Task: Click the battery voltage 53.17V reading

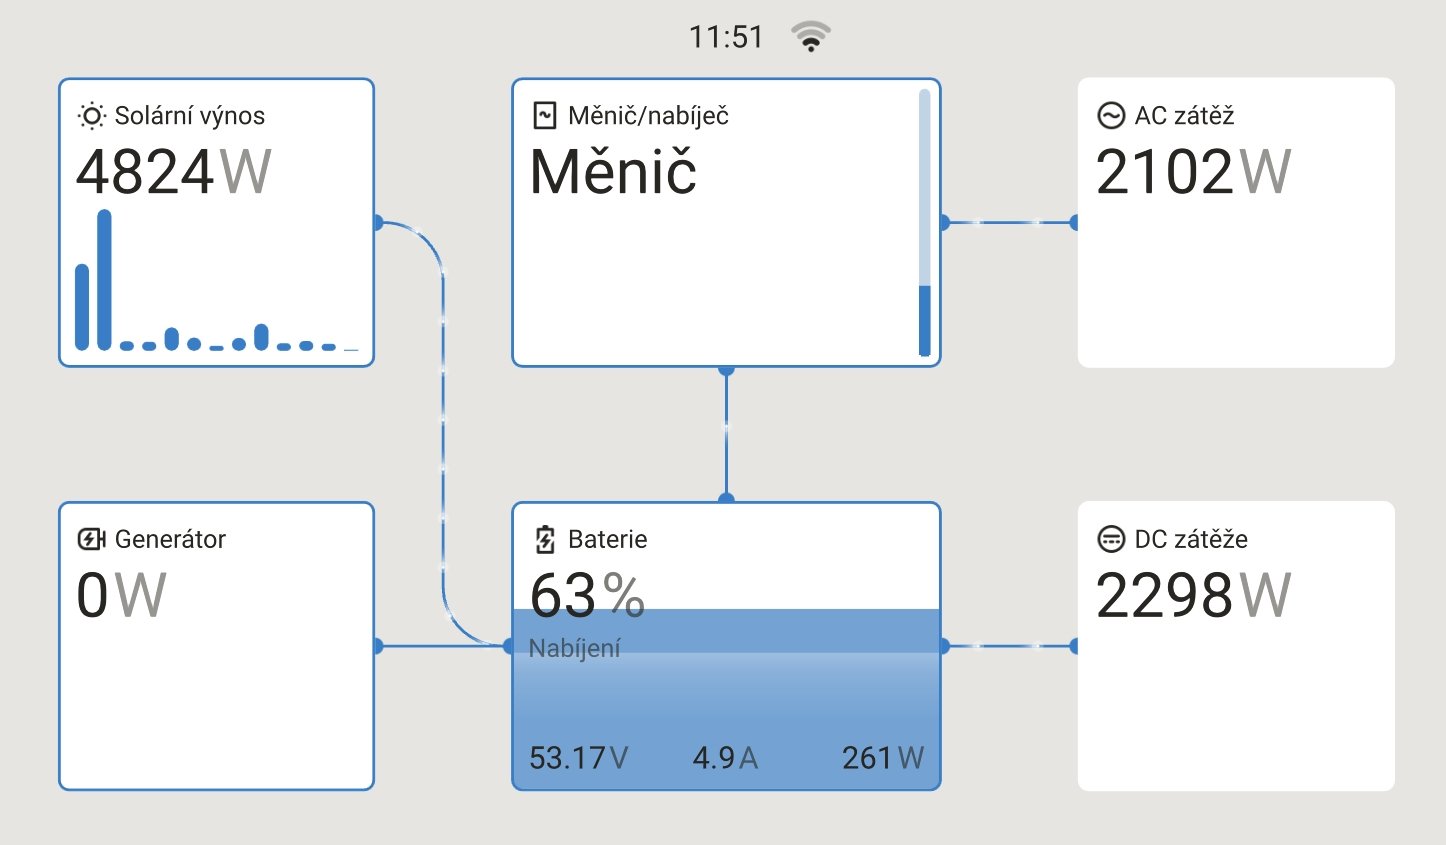Action: coord(578,758)
